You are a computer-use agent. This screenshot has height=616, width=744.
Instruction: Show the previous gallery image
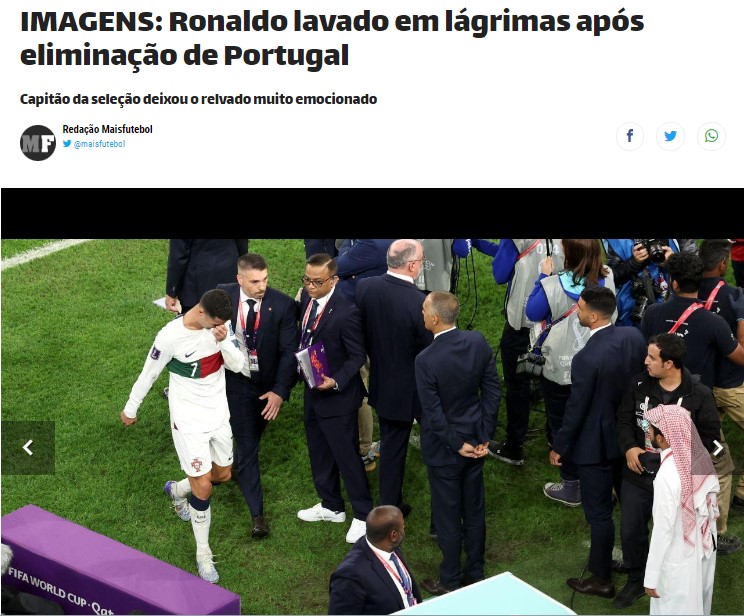click(28, 447)
